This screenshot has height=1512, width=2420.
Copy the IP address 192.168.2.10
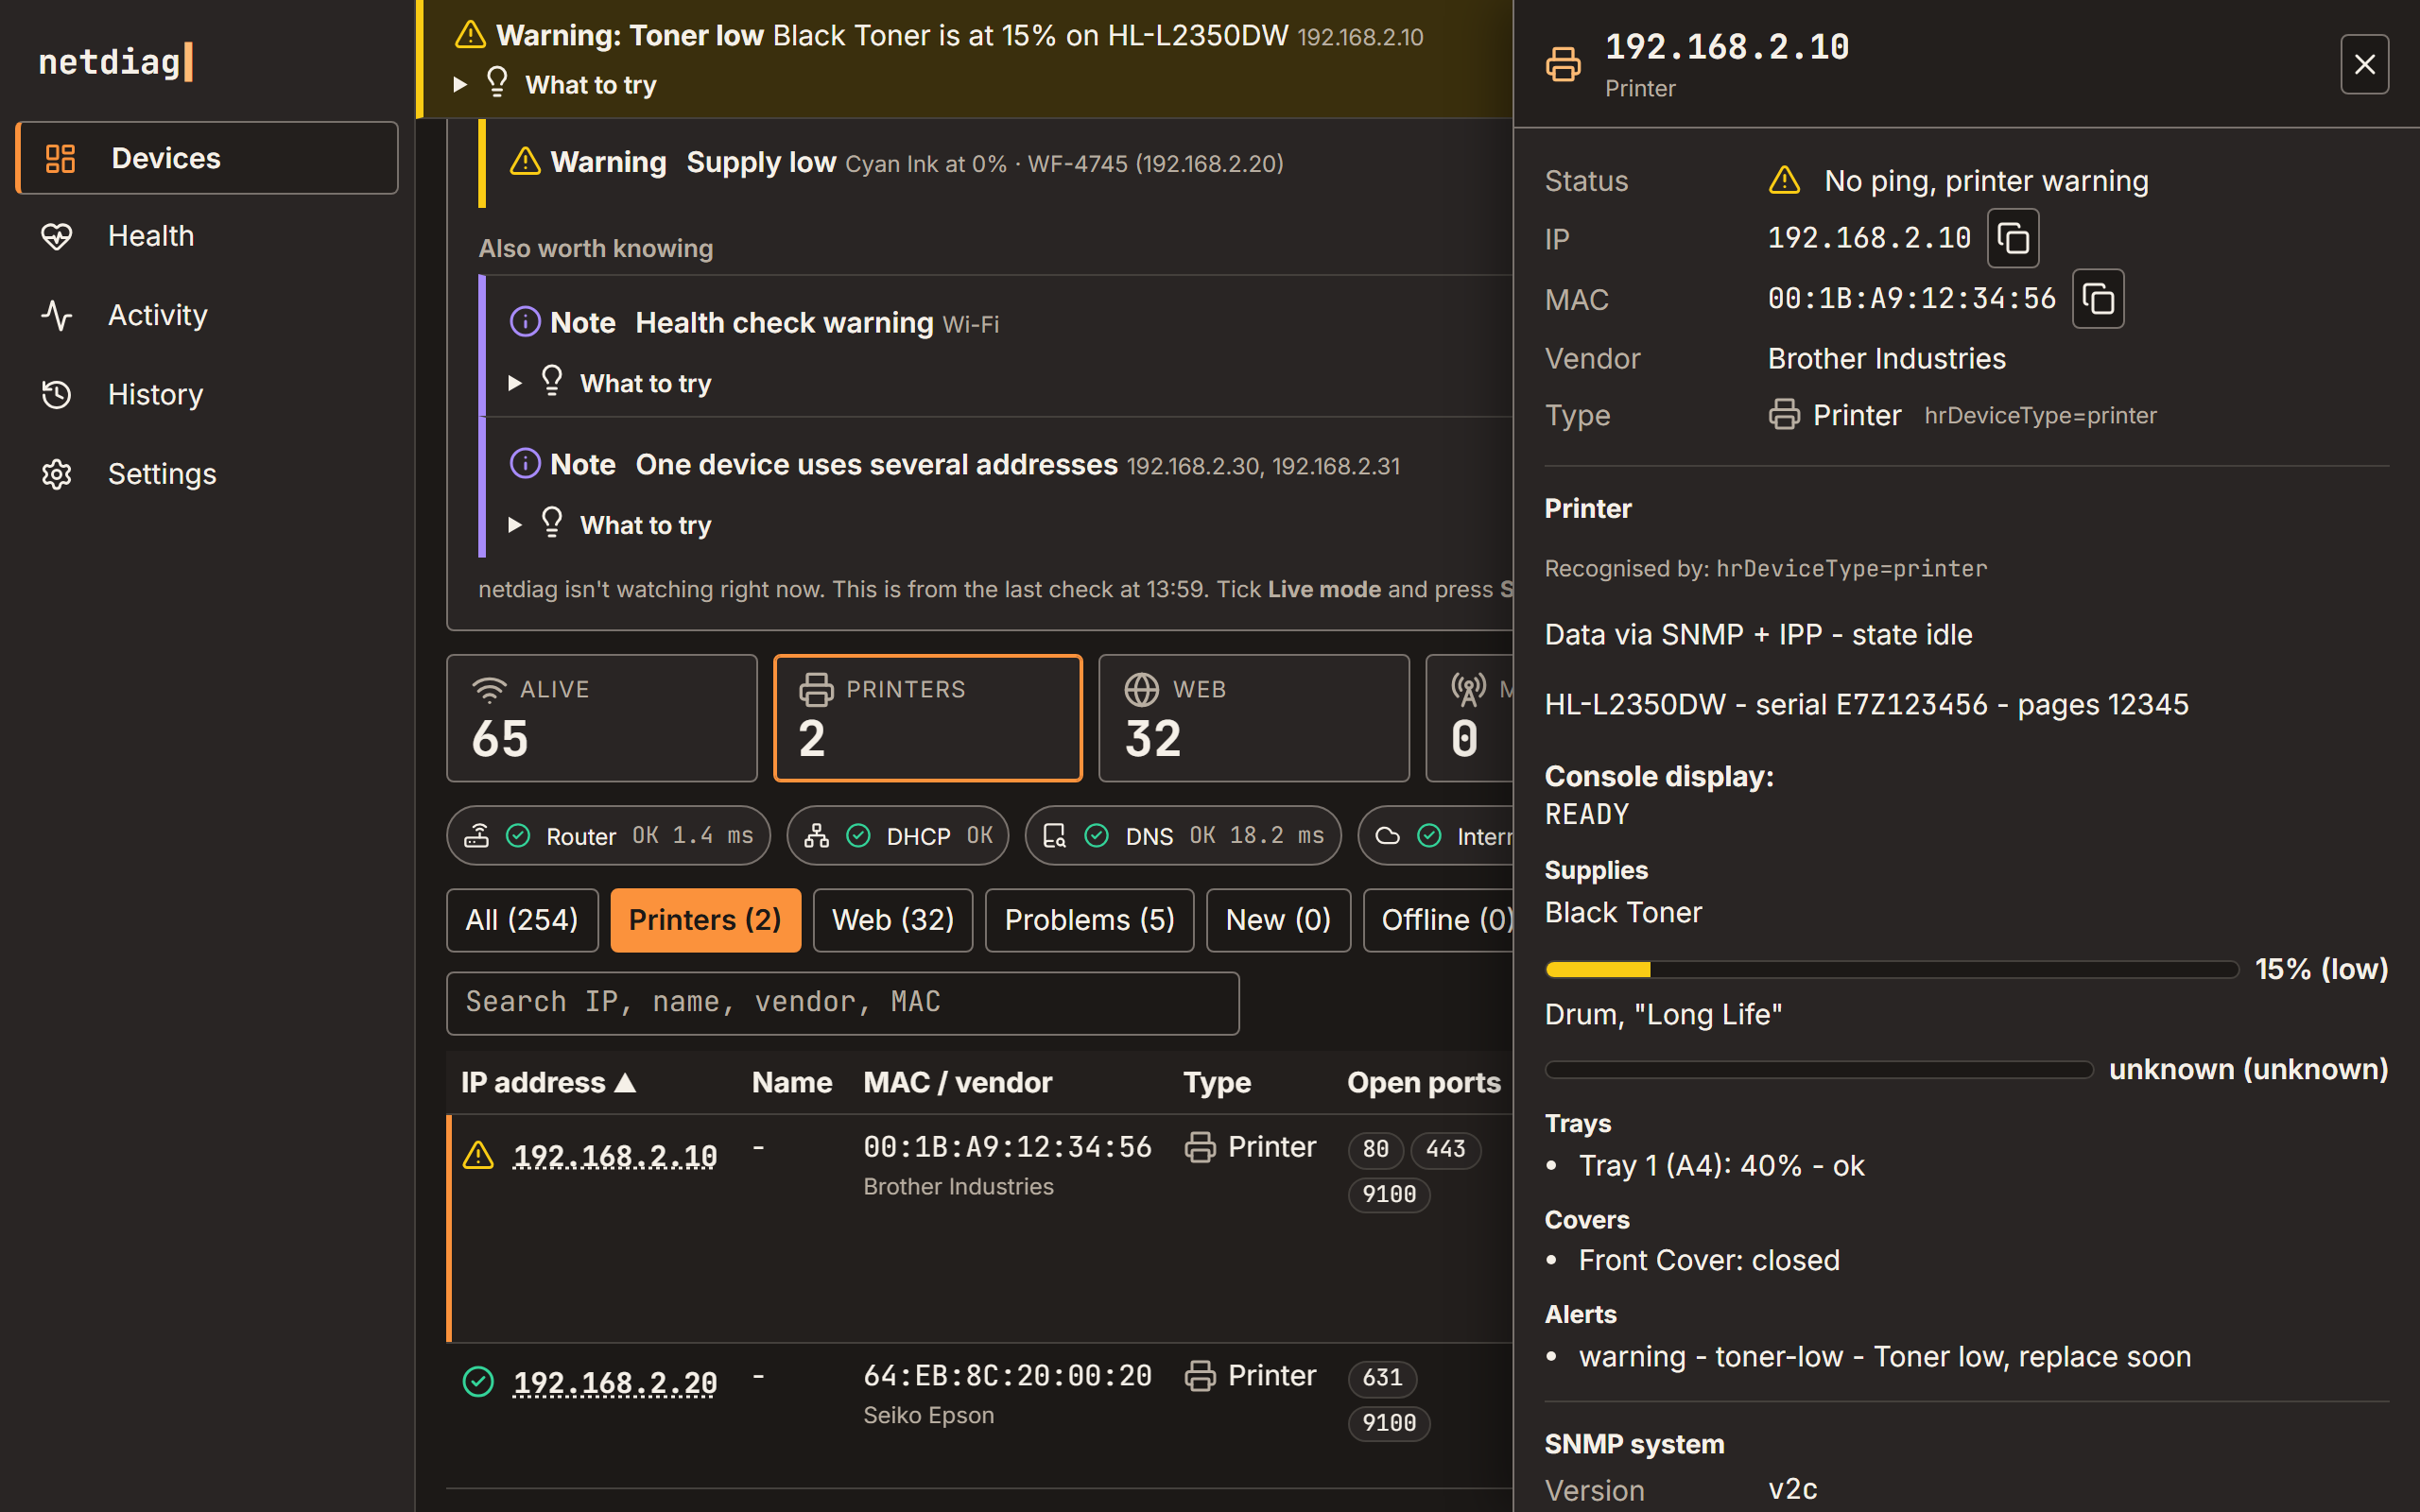tap(2012, 238)
